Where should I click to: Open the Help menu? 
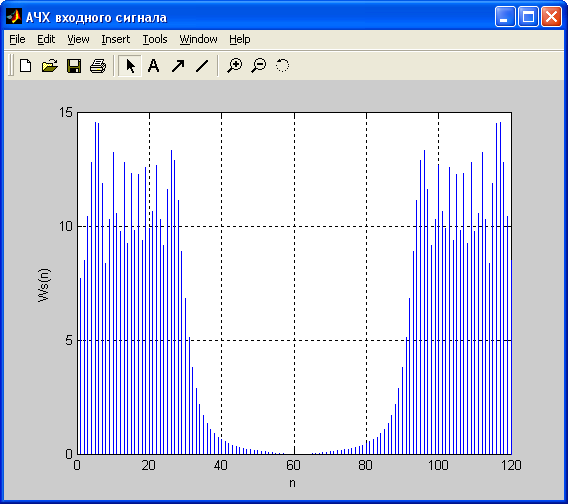point(240,39)
